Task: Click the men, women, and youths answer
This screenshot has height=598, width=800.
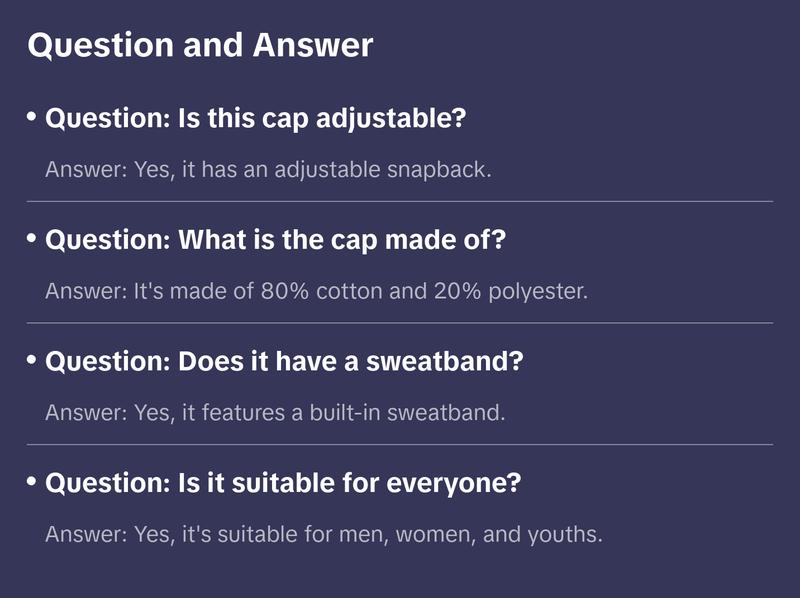Action: [324, 534]
